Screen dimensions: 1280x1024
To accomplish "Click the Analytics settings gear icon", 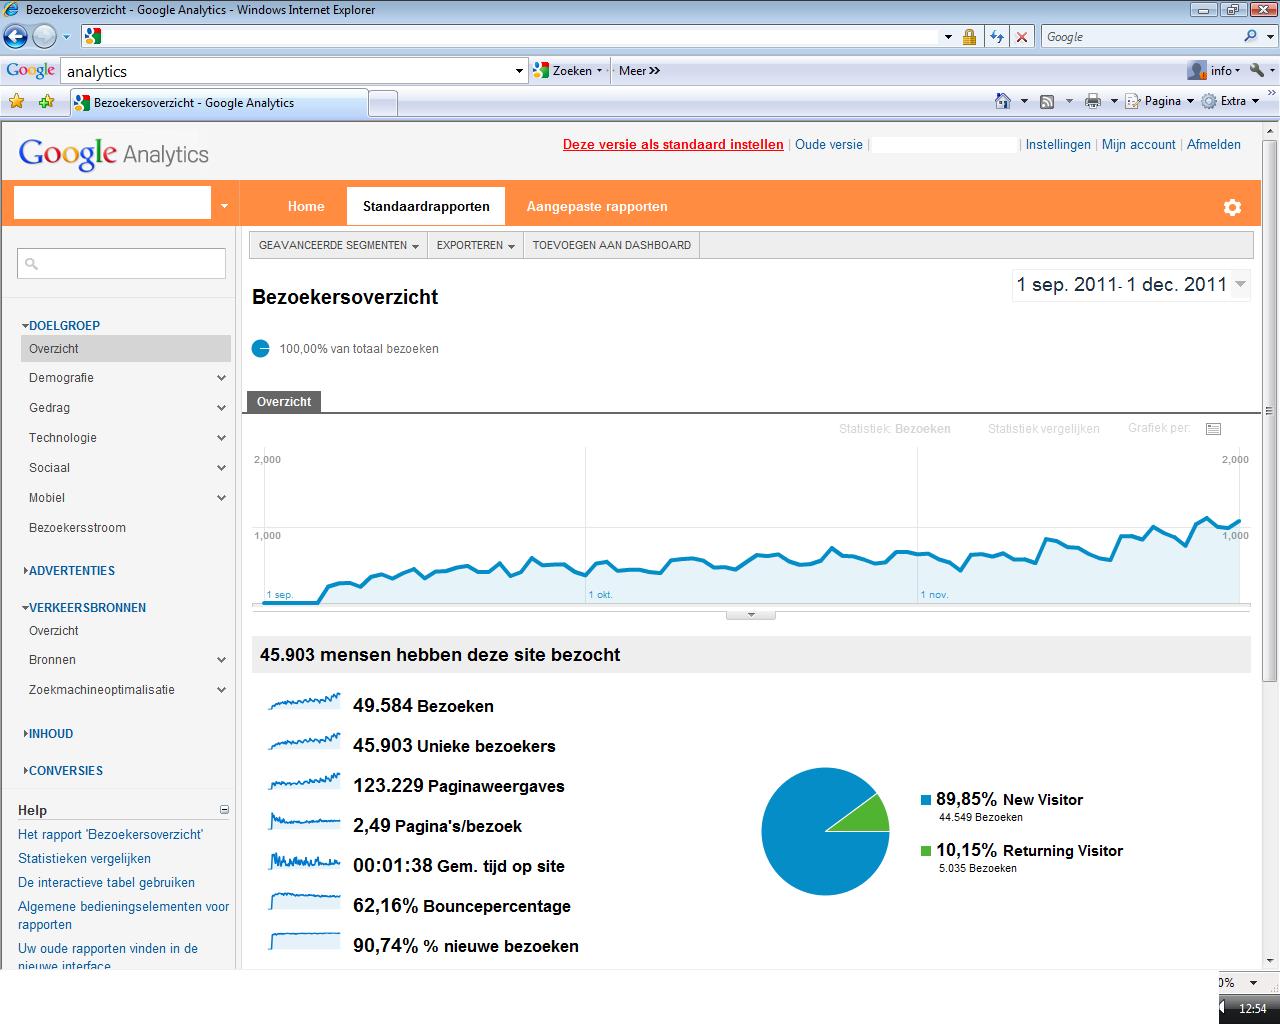I will (x=1232, y=207).
